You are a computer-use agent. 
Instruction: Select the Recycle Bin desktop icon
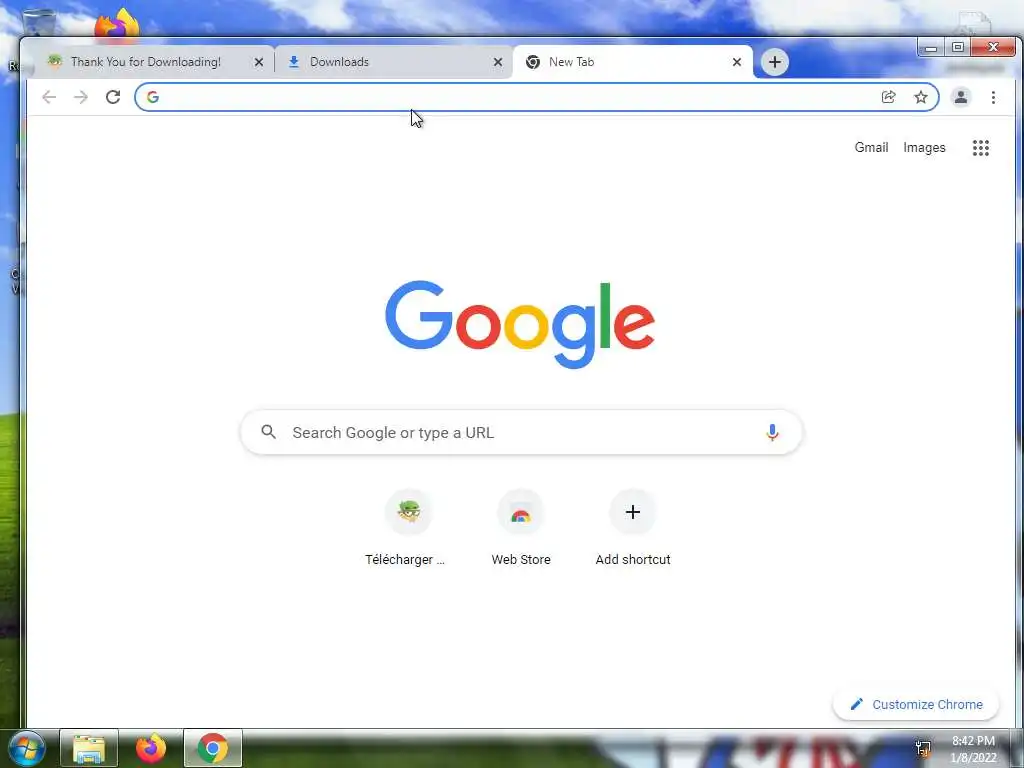click(39, 23)
